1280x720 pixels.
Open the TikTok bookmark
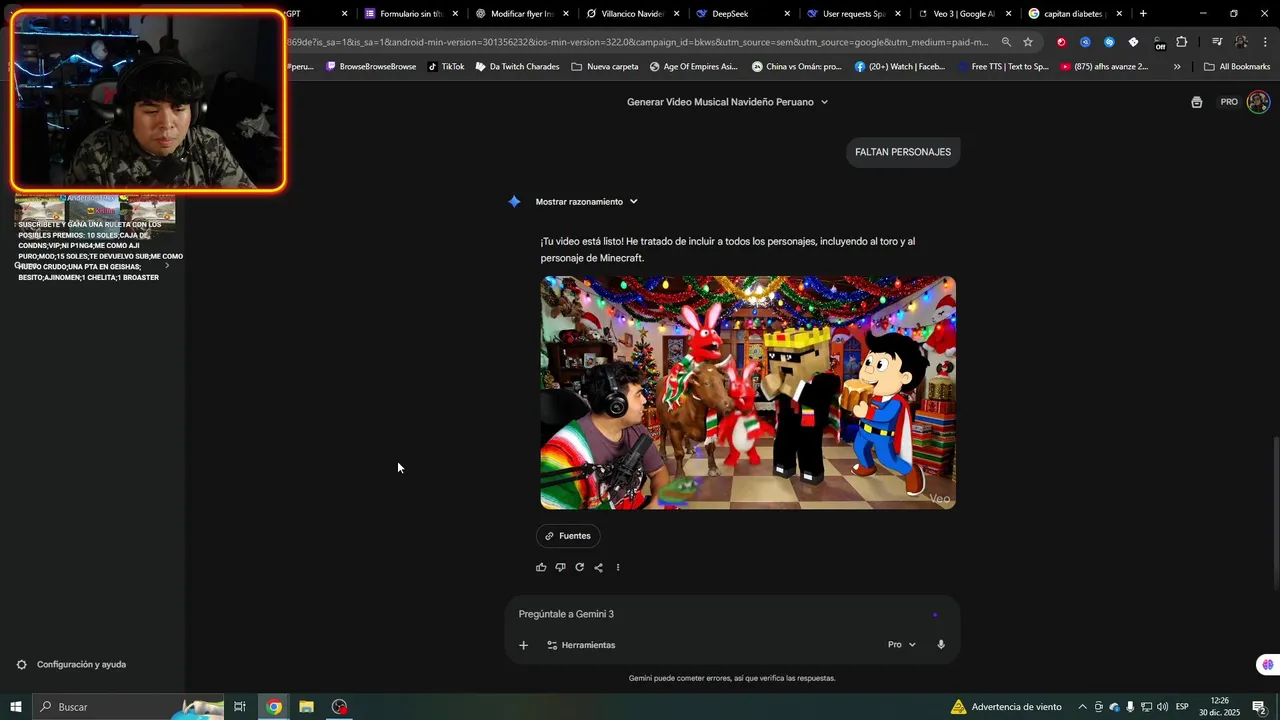(x=446, y=67)
